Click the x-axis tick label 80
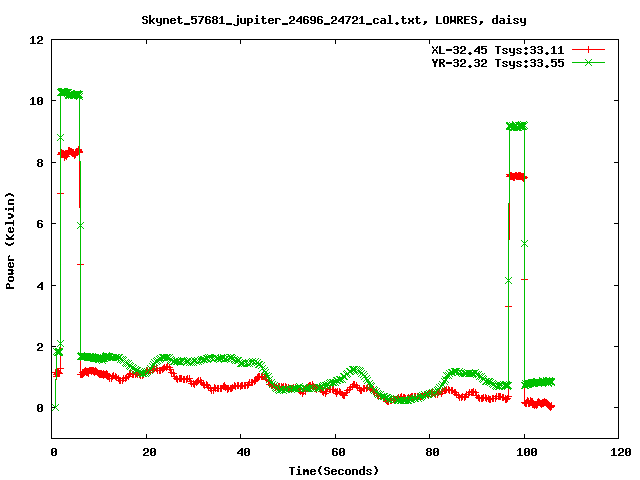The image size is (640, 480). click(x=432, y=452)
